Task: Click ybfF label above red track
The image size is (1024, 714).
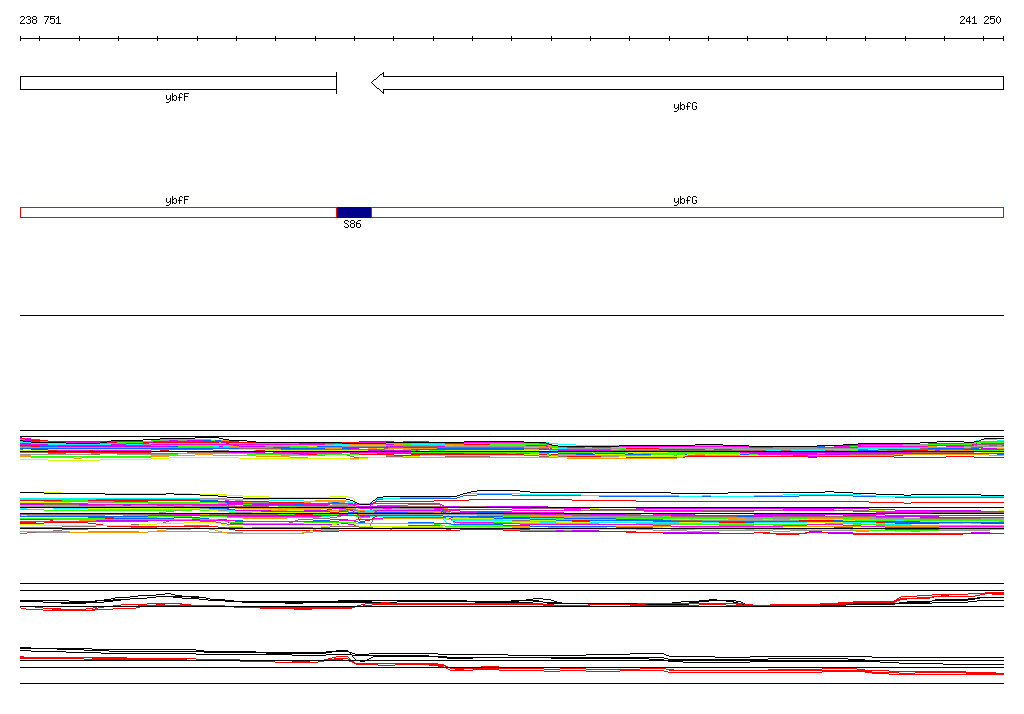Action: tap(177, 200)
